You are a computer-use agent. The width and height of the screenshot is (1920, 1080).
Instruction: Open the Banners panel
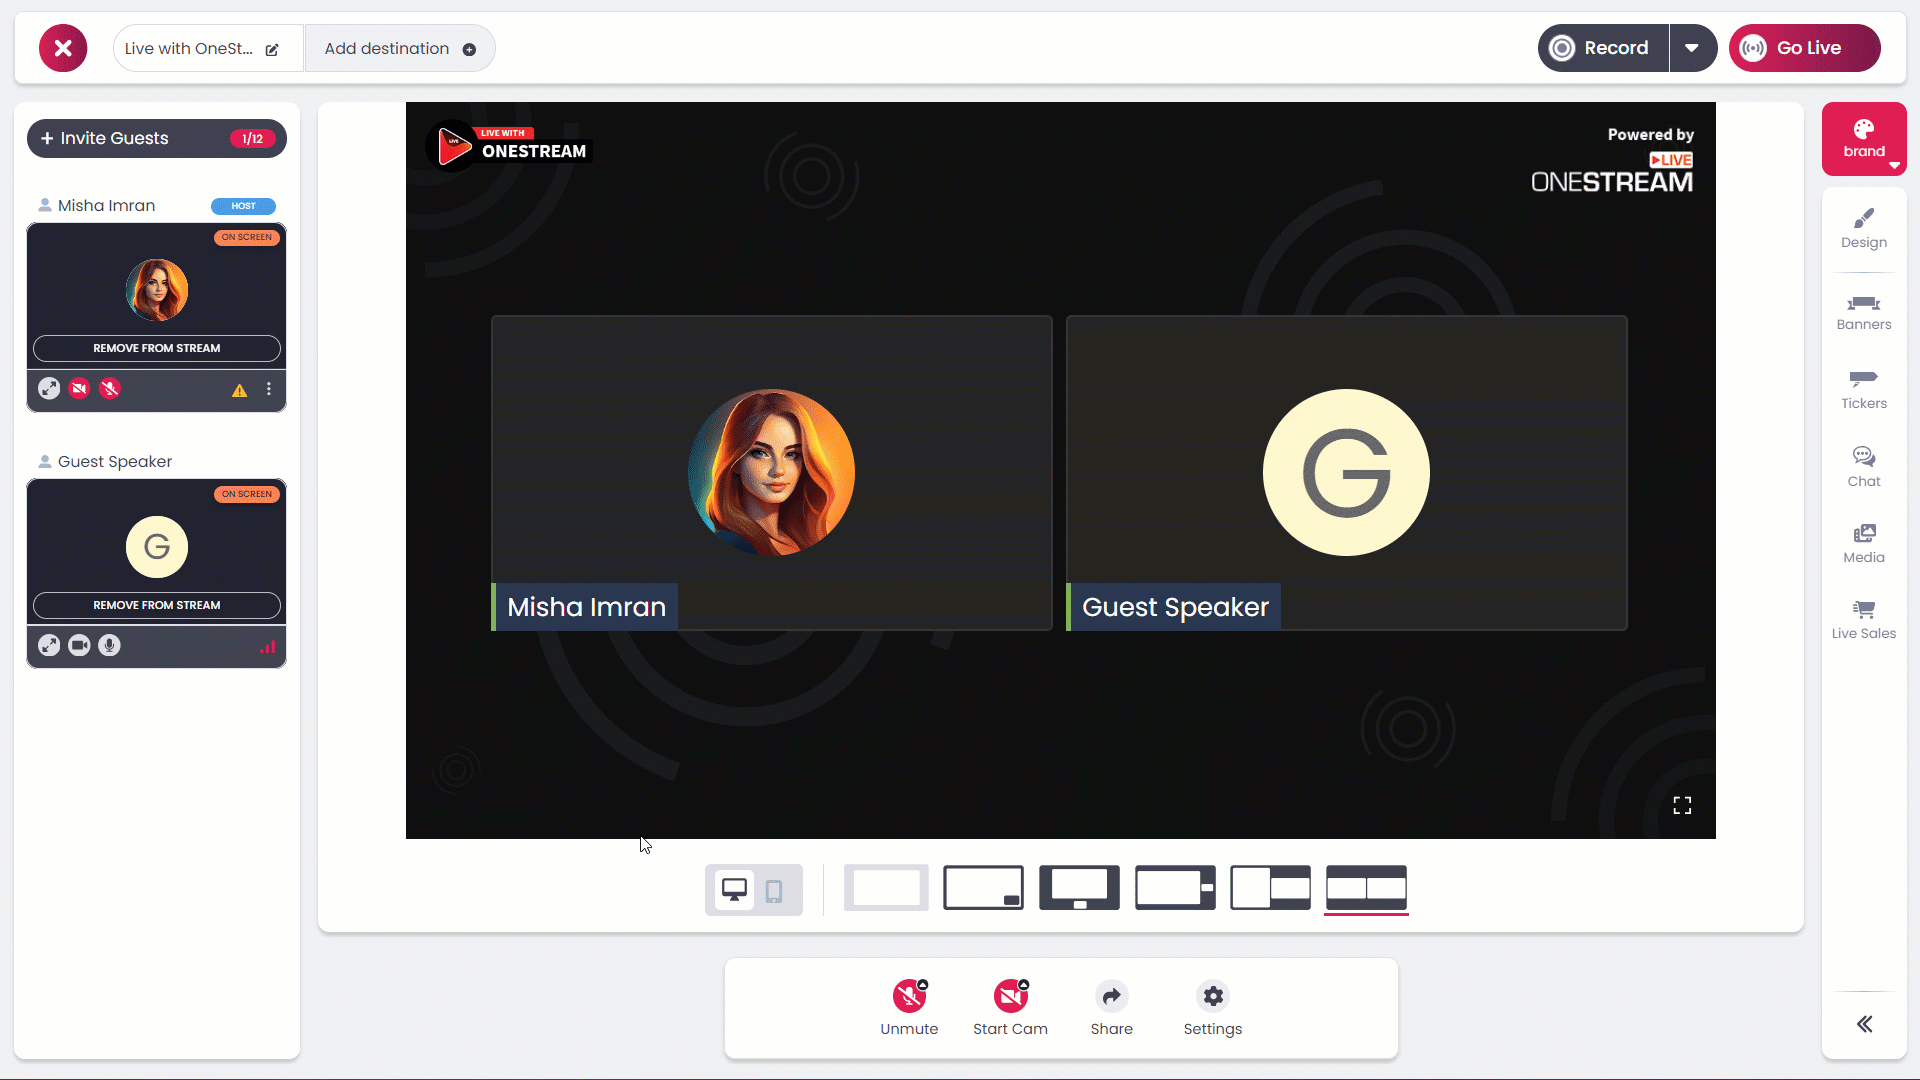[x=1863, y=311]
